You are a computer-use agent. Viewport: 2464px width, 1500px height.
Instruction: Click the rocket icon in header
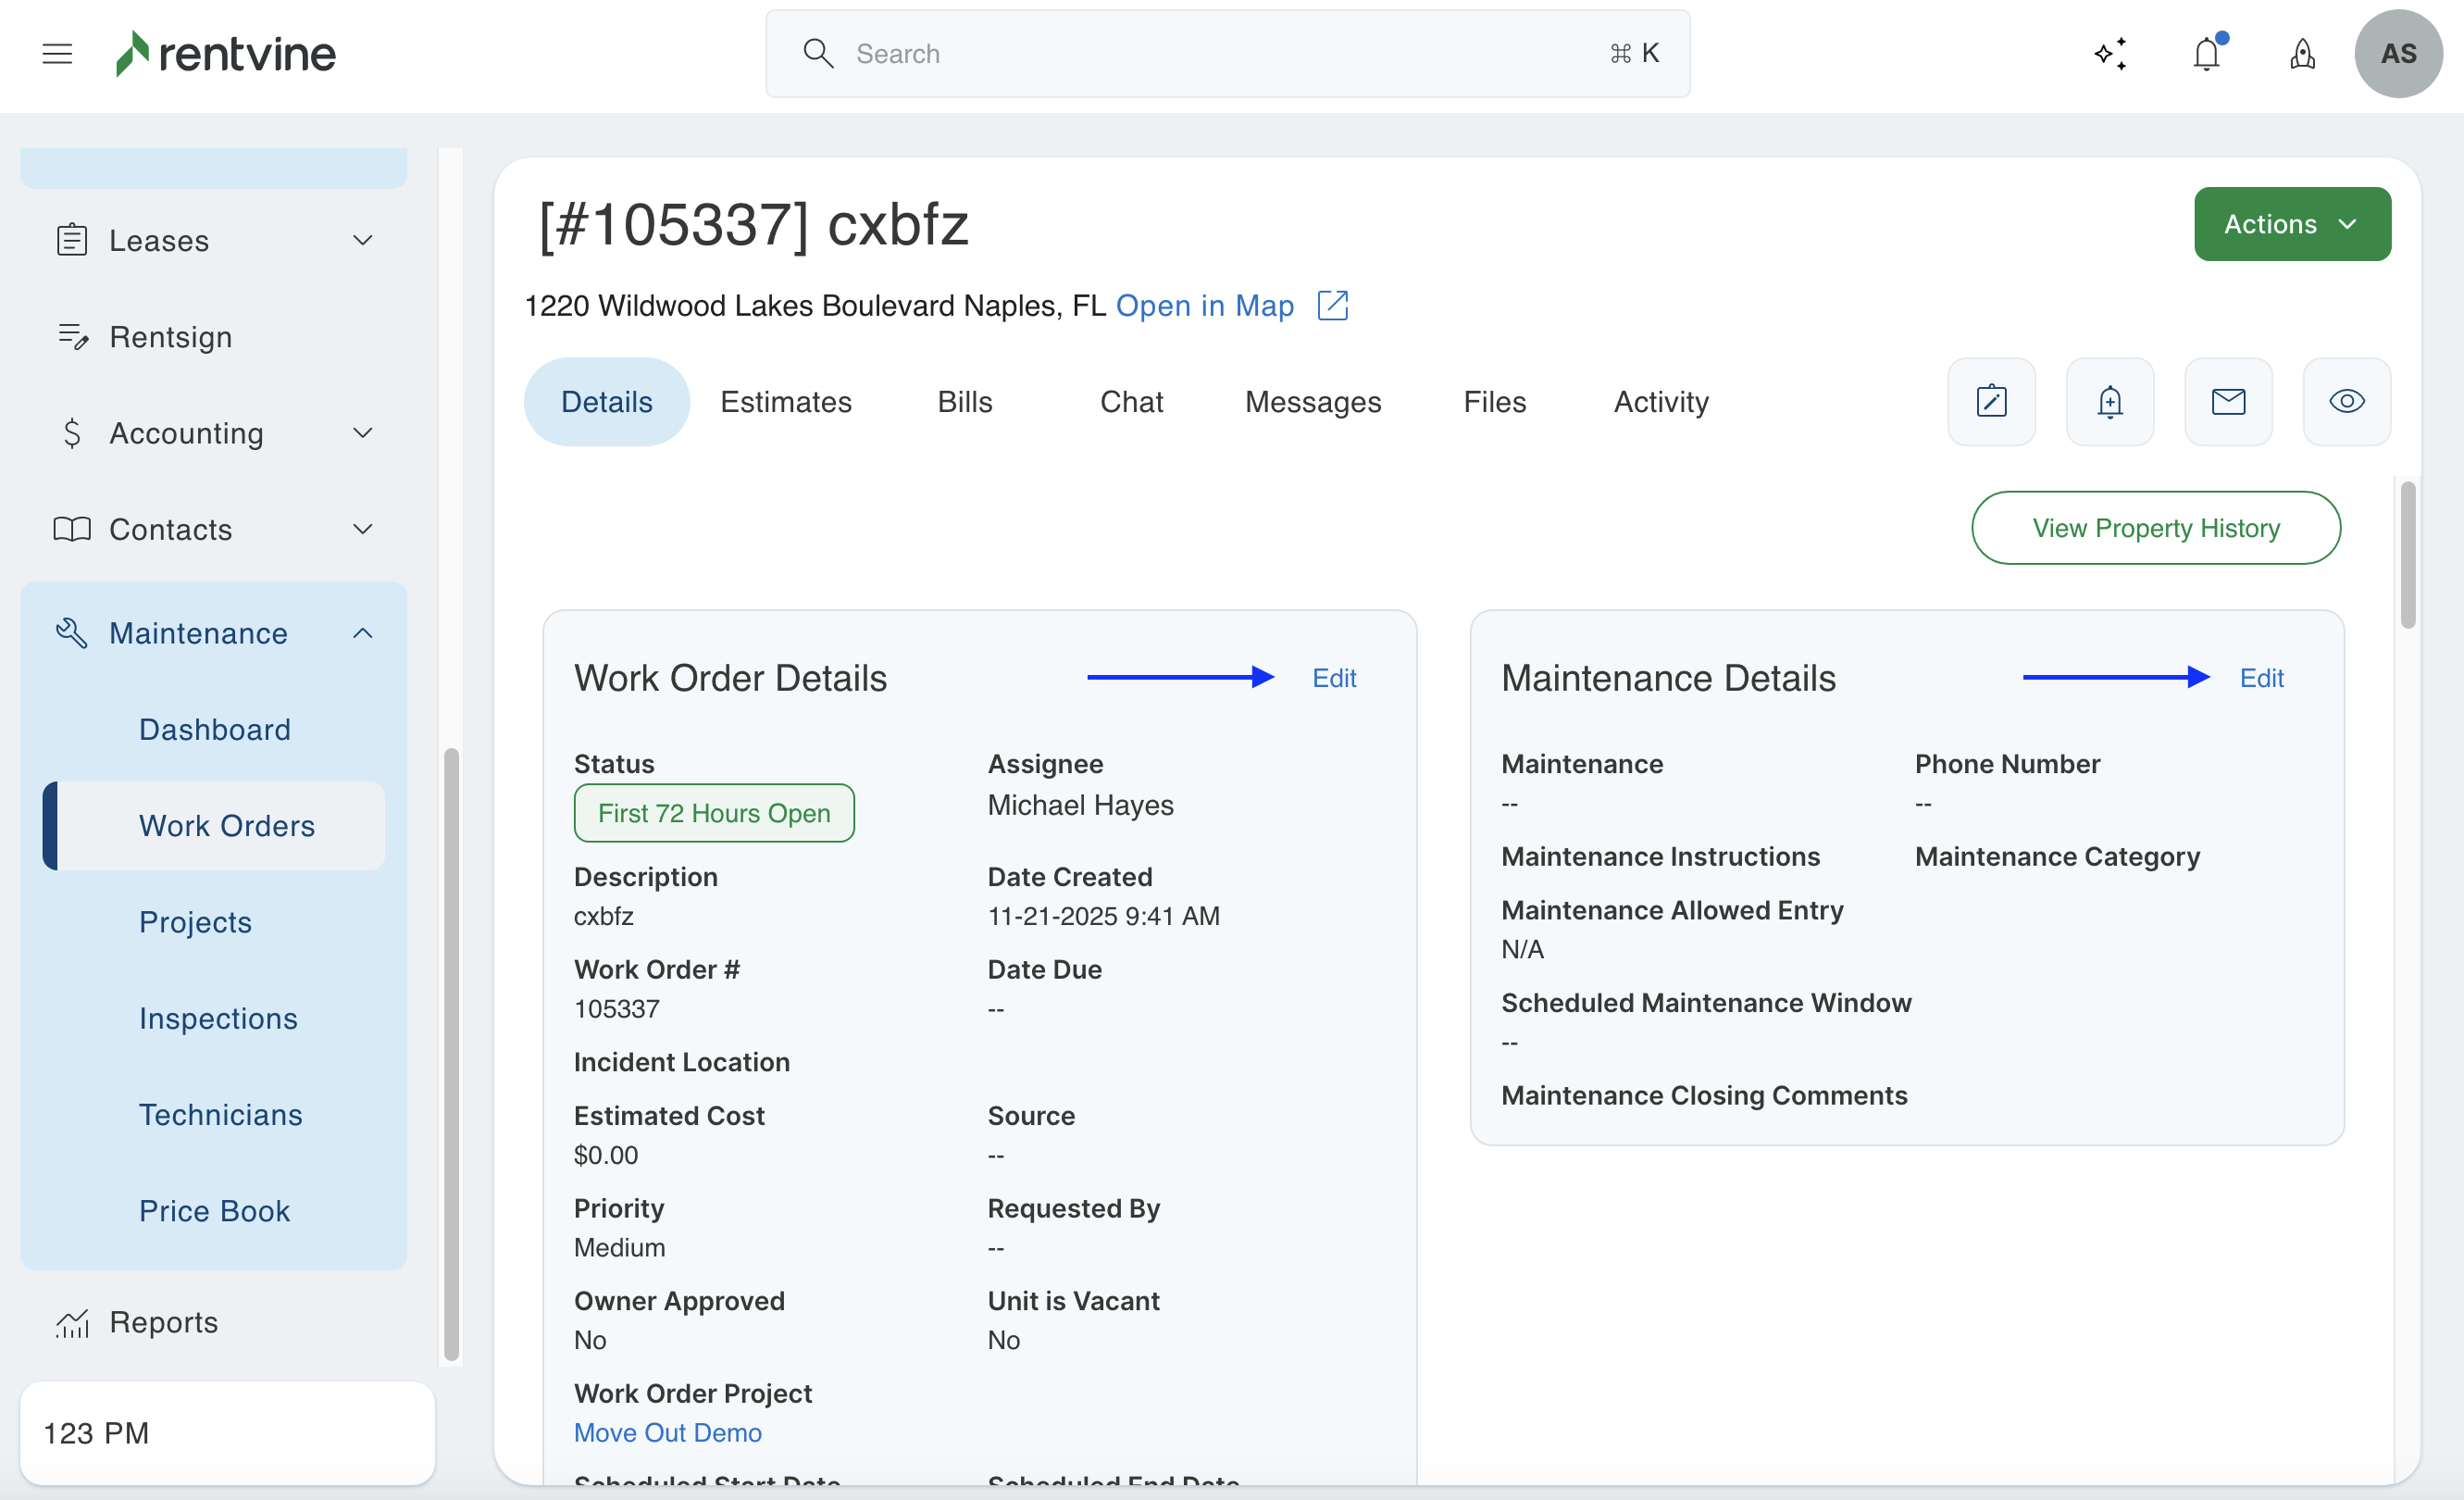pyautogui.click(x=2302, y=54)
